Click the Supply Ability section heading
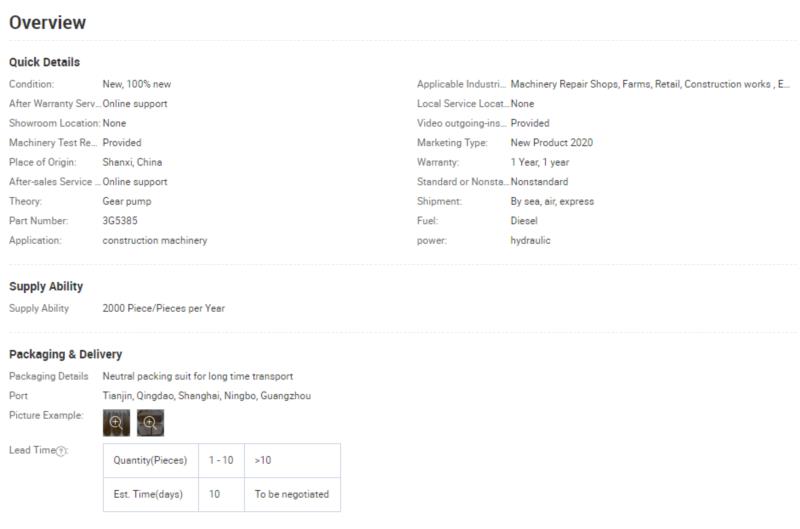 46,287
